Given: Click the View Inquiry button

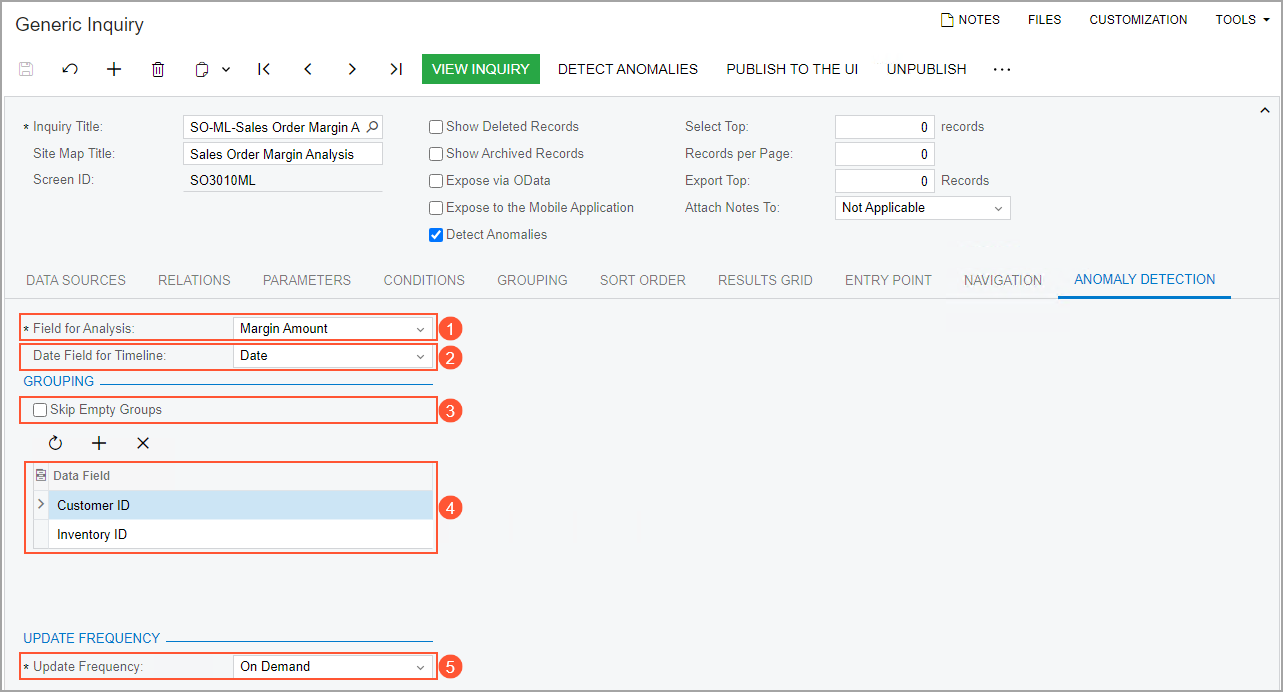Looking at the screenshot, I should pyautogui.click(x=480, y=69).
